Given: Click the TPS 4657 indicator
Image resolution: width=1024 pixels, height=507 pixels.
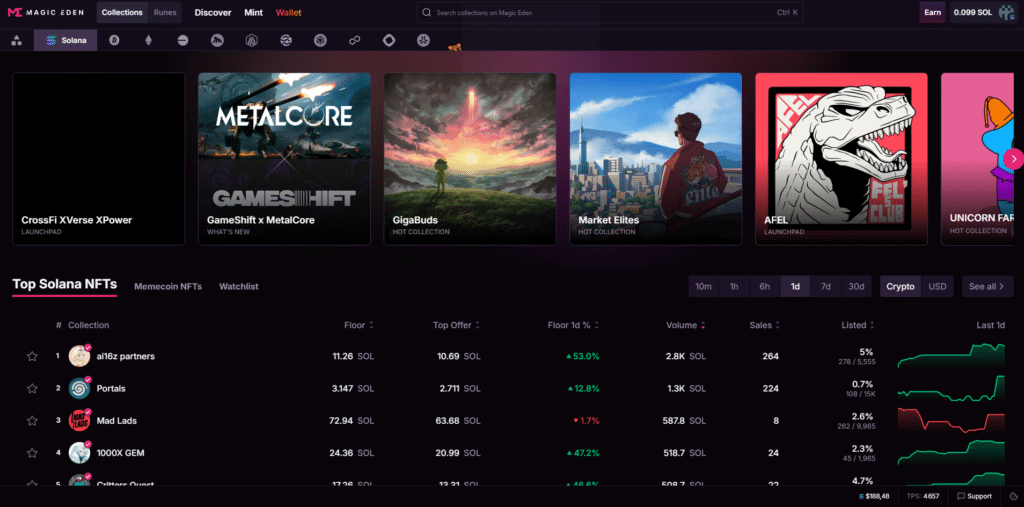Looking at the screenshot, I should 923,497.
